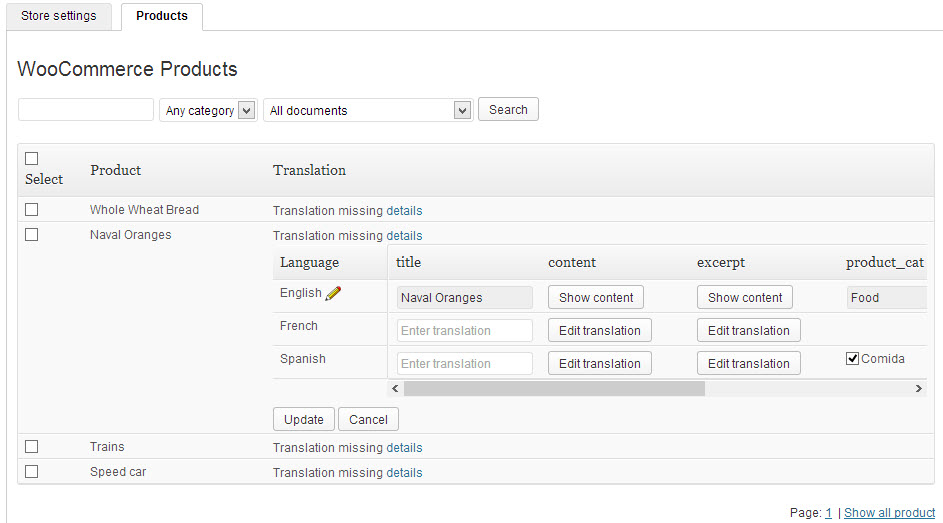Select the Products tab

coord(162,16)
